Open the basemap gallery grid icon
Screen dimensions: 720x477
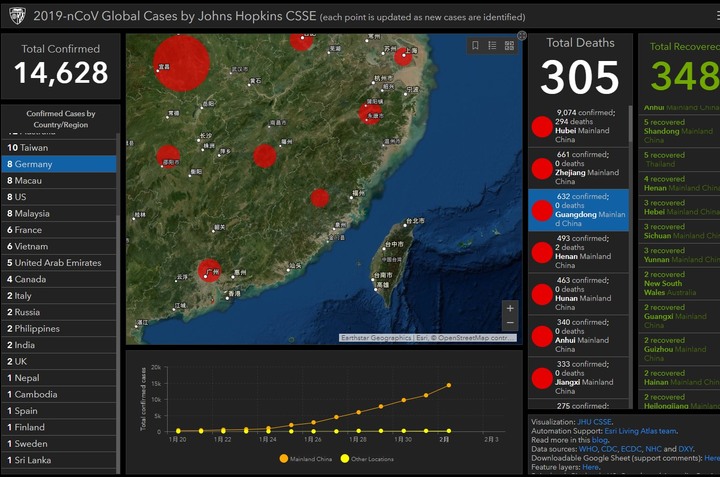[509, 45]
